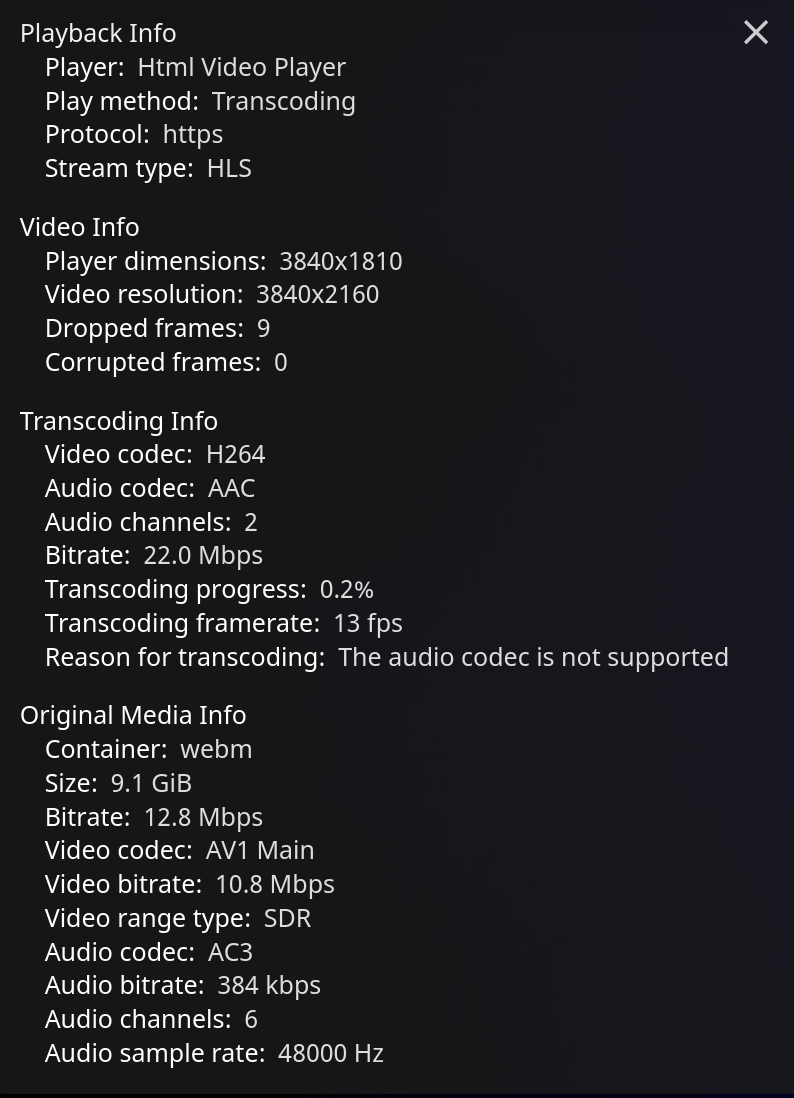Viewport: 794px width, 1098px height.
Task: Click the audio codec not supported reason
Action: (x=533, y=657)
